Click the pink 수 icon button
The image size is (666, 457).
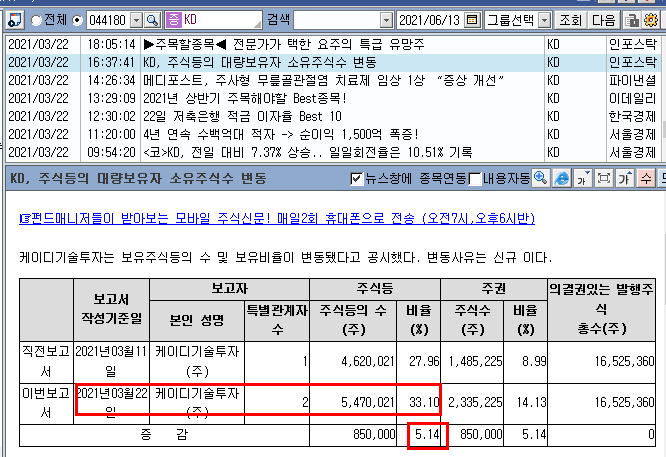pos(646,178)
